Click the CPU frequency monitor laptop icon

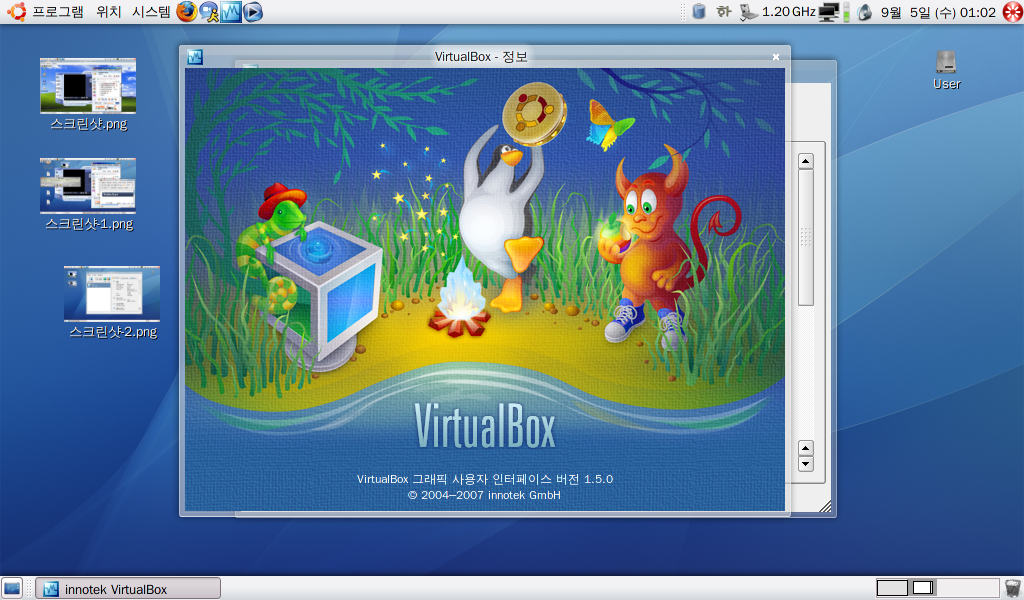pyautogui.click(x=748, y=12)
